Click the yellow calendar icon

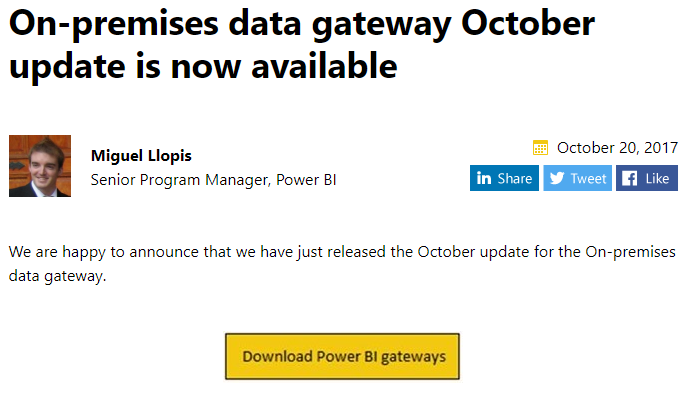click(541, 148)
